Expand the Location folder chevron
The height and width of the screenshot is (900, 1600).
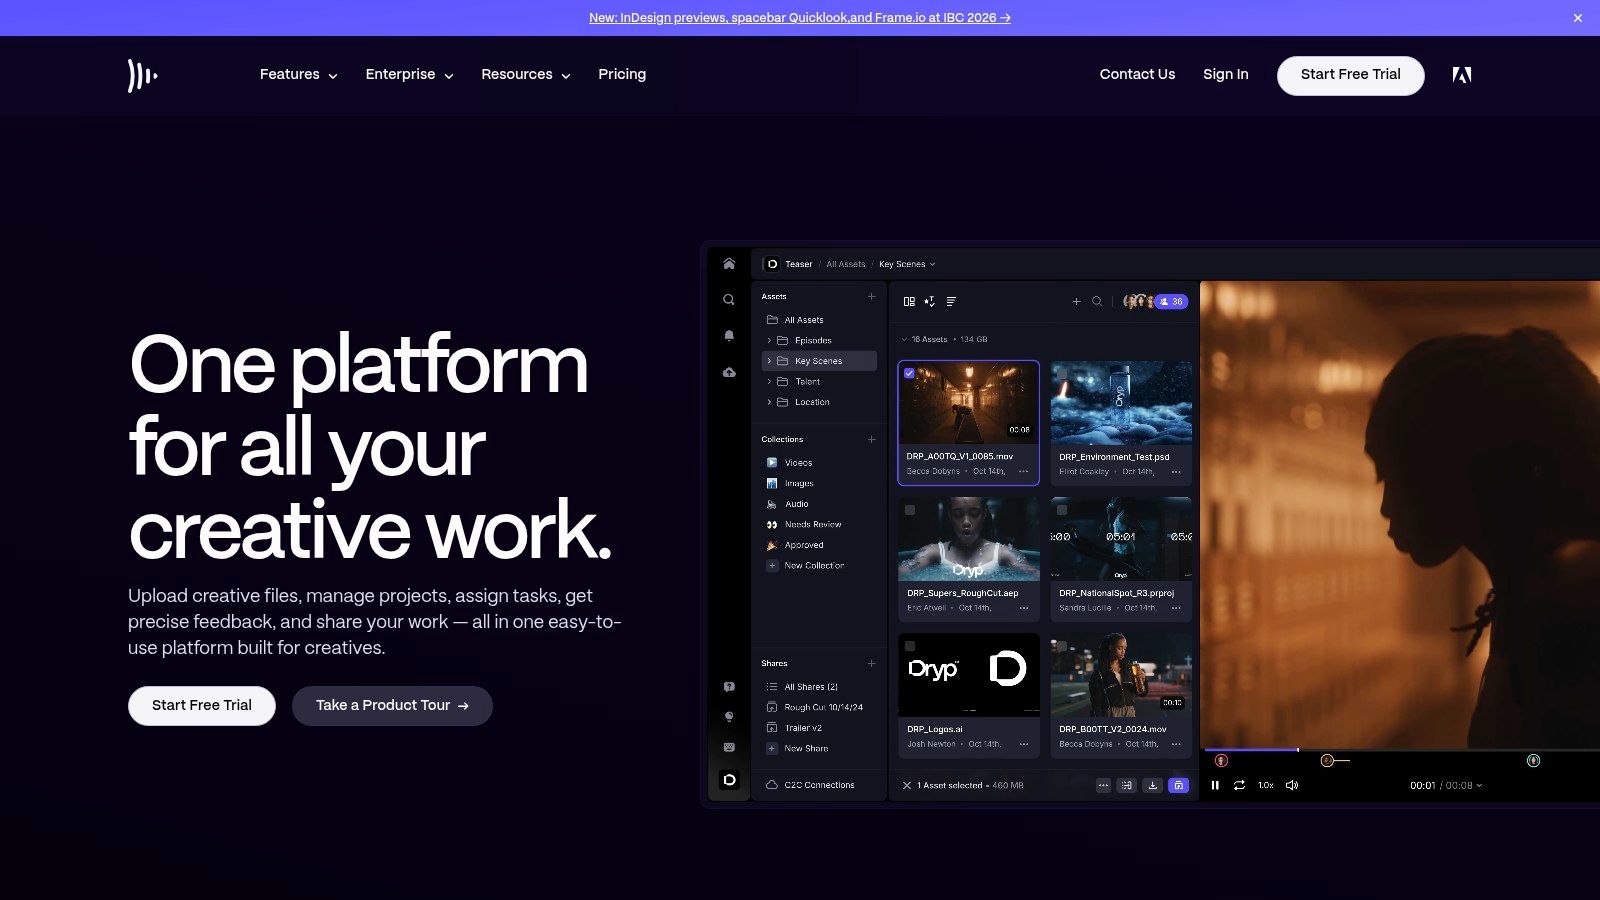point(769,402)
